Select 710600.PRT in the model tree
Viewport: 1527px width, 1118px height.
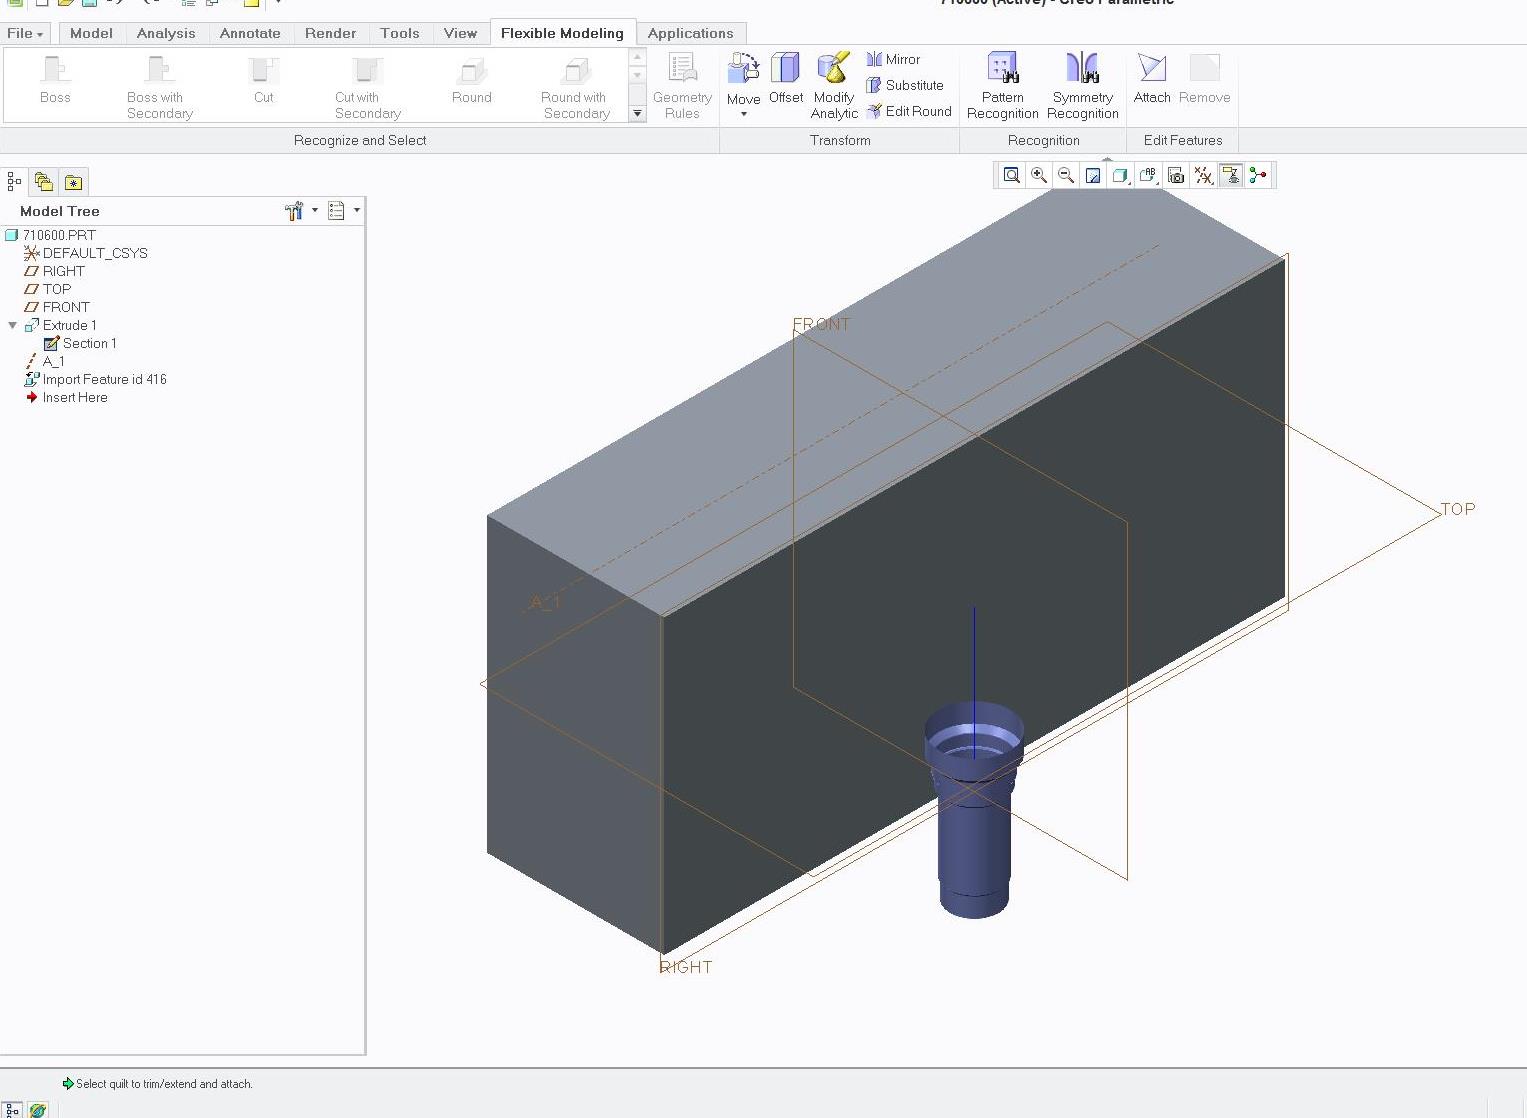(59, 235)
